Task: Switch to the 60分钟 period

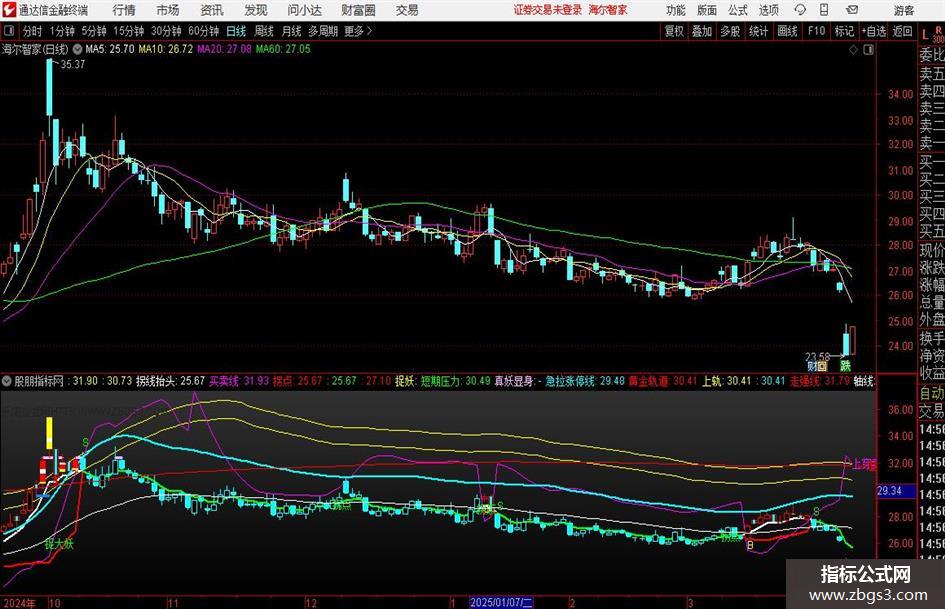Action: (204, 31)
